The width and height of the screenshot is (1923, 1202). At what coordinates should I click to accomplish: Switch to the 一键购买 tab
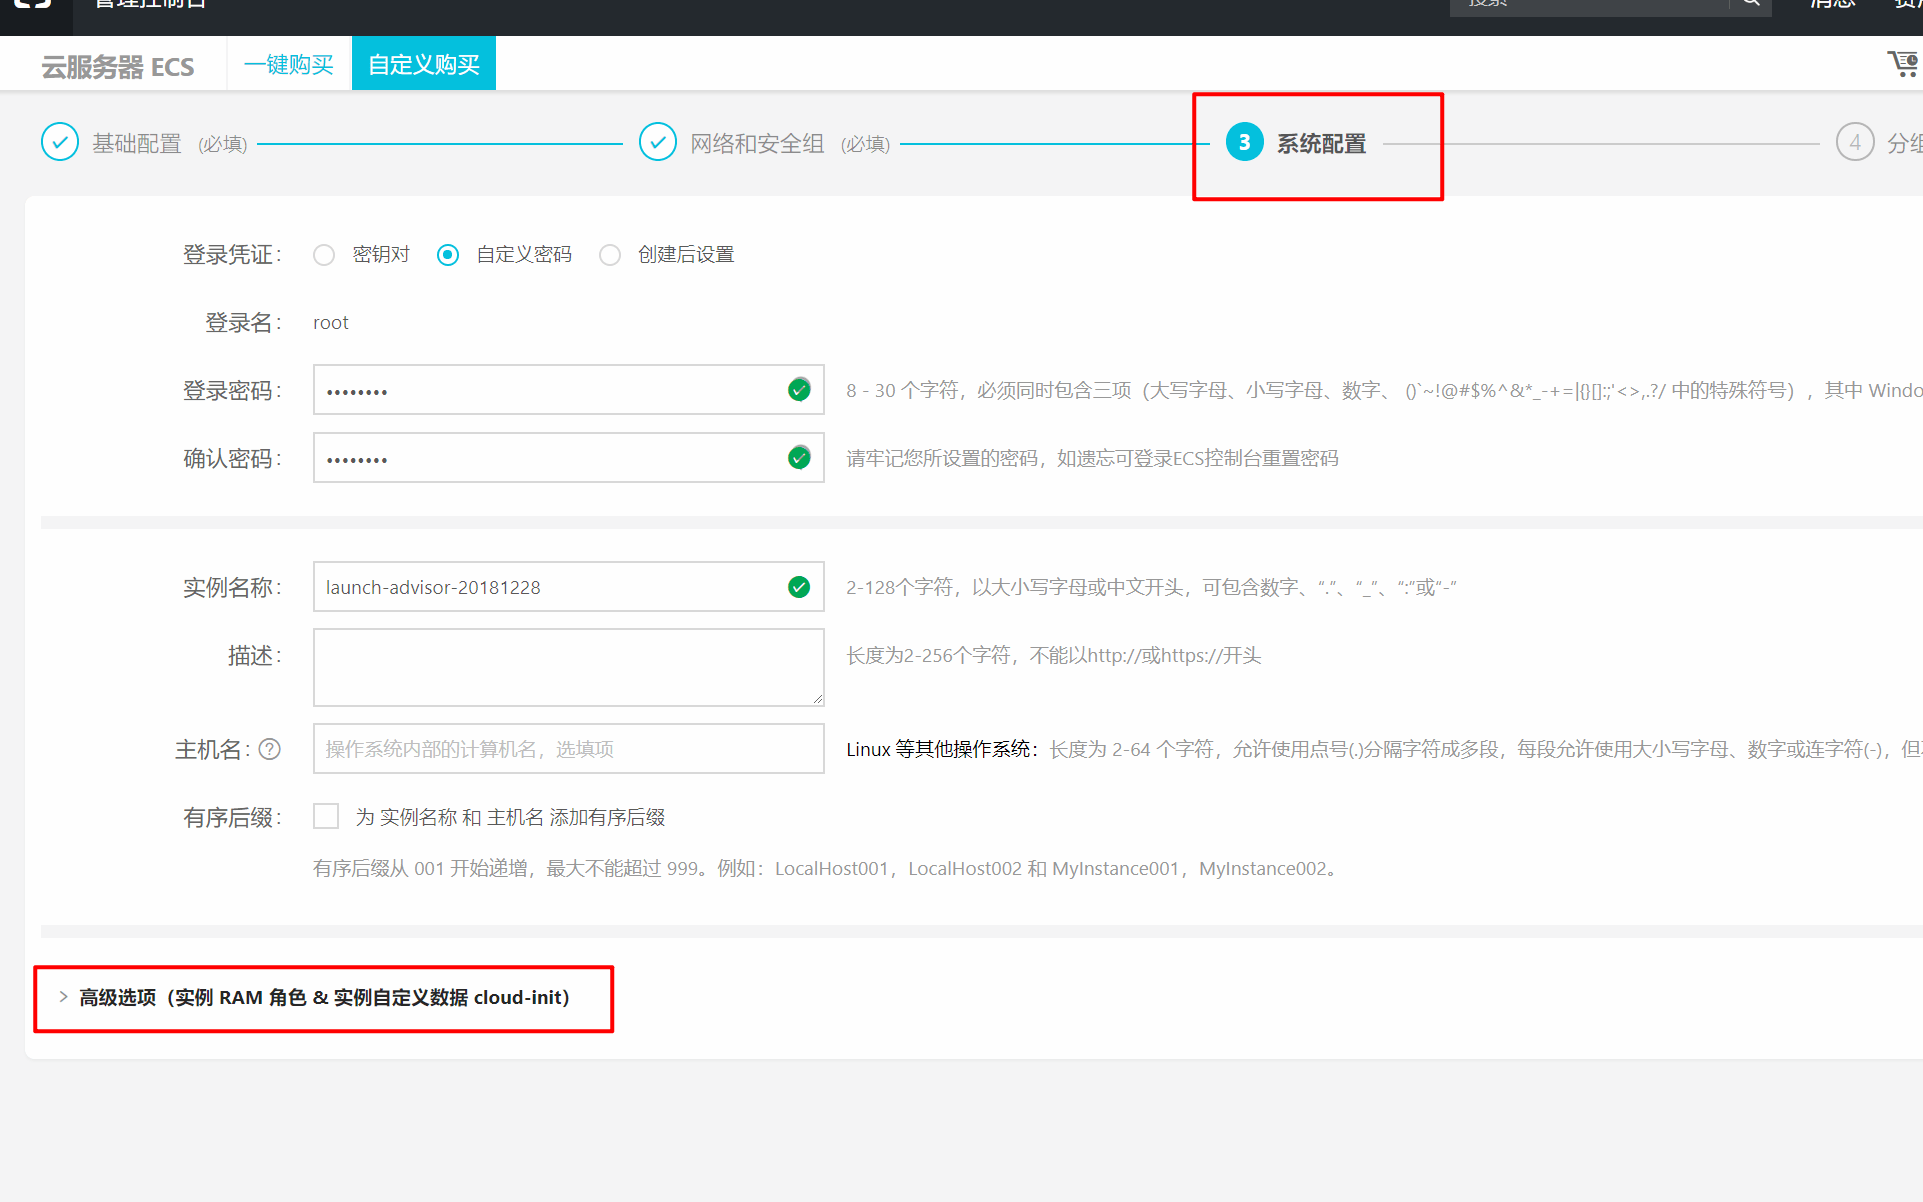coord(289,64)
